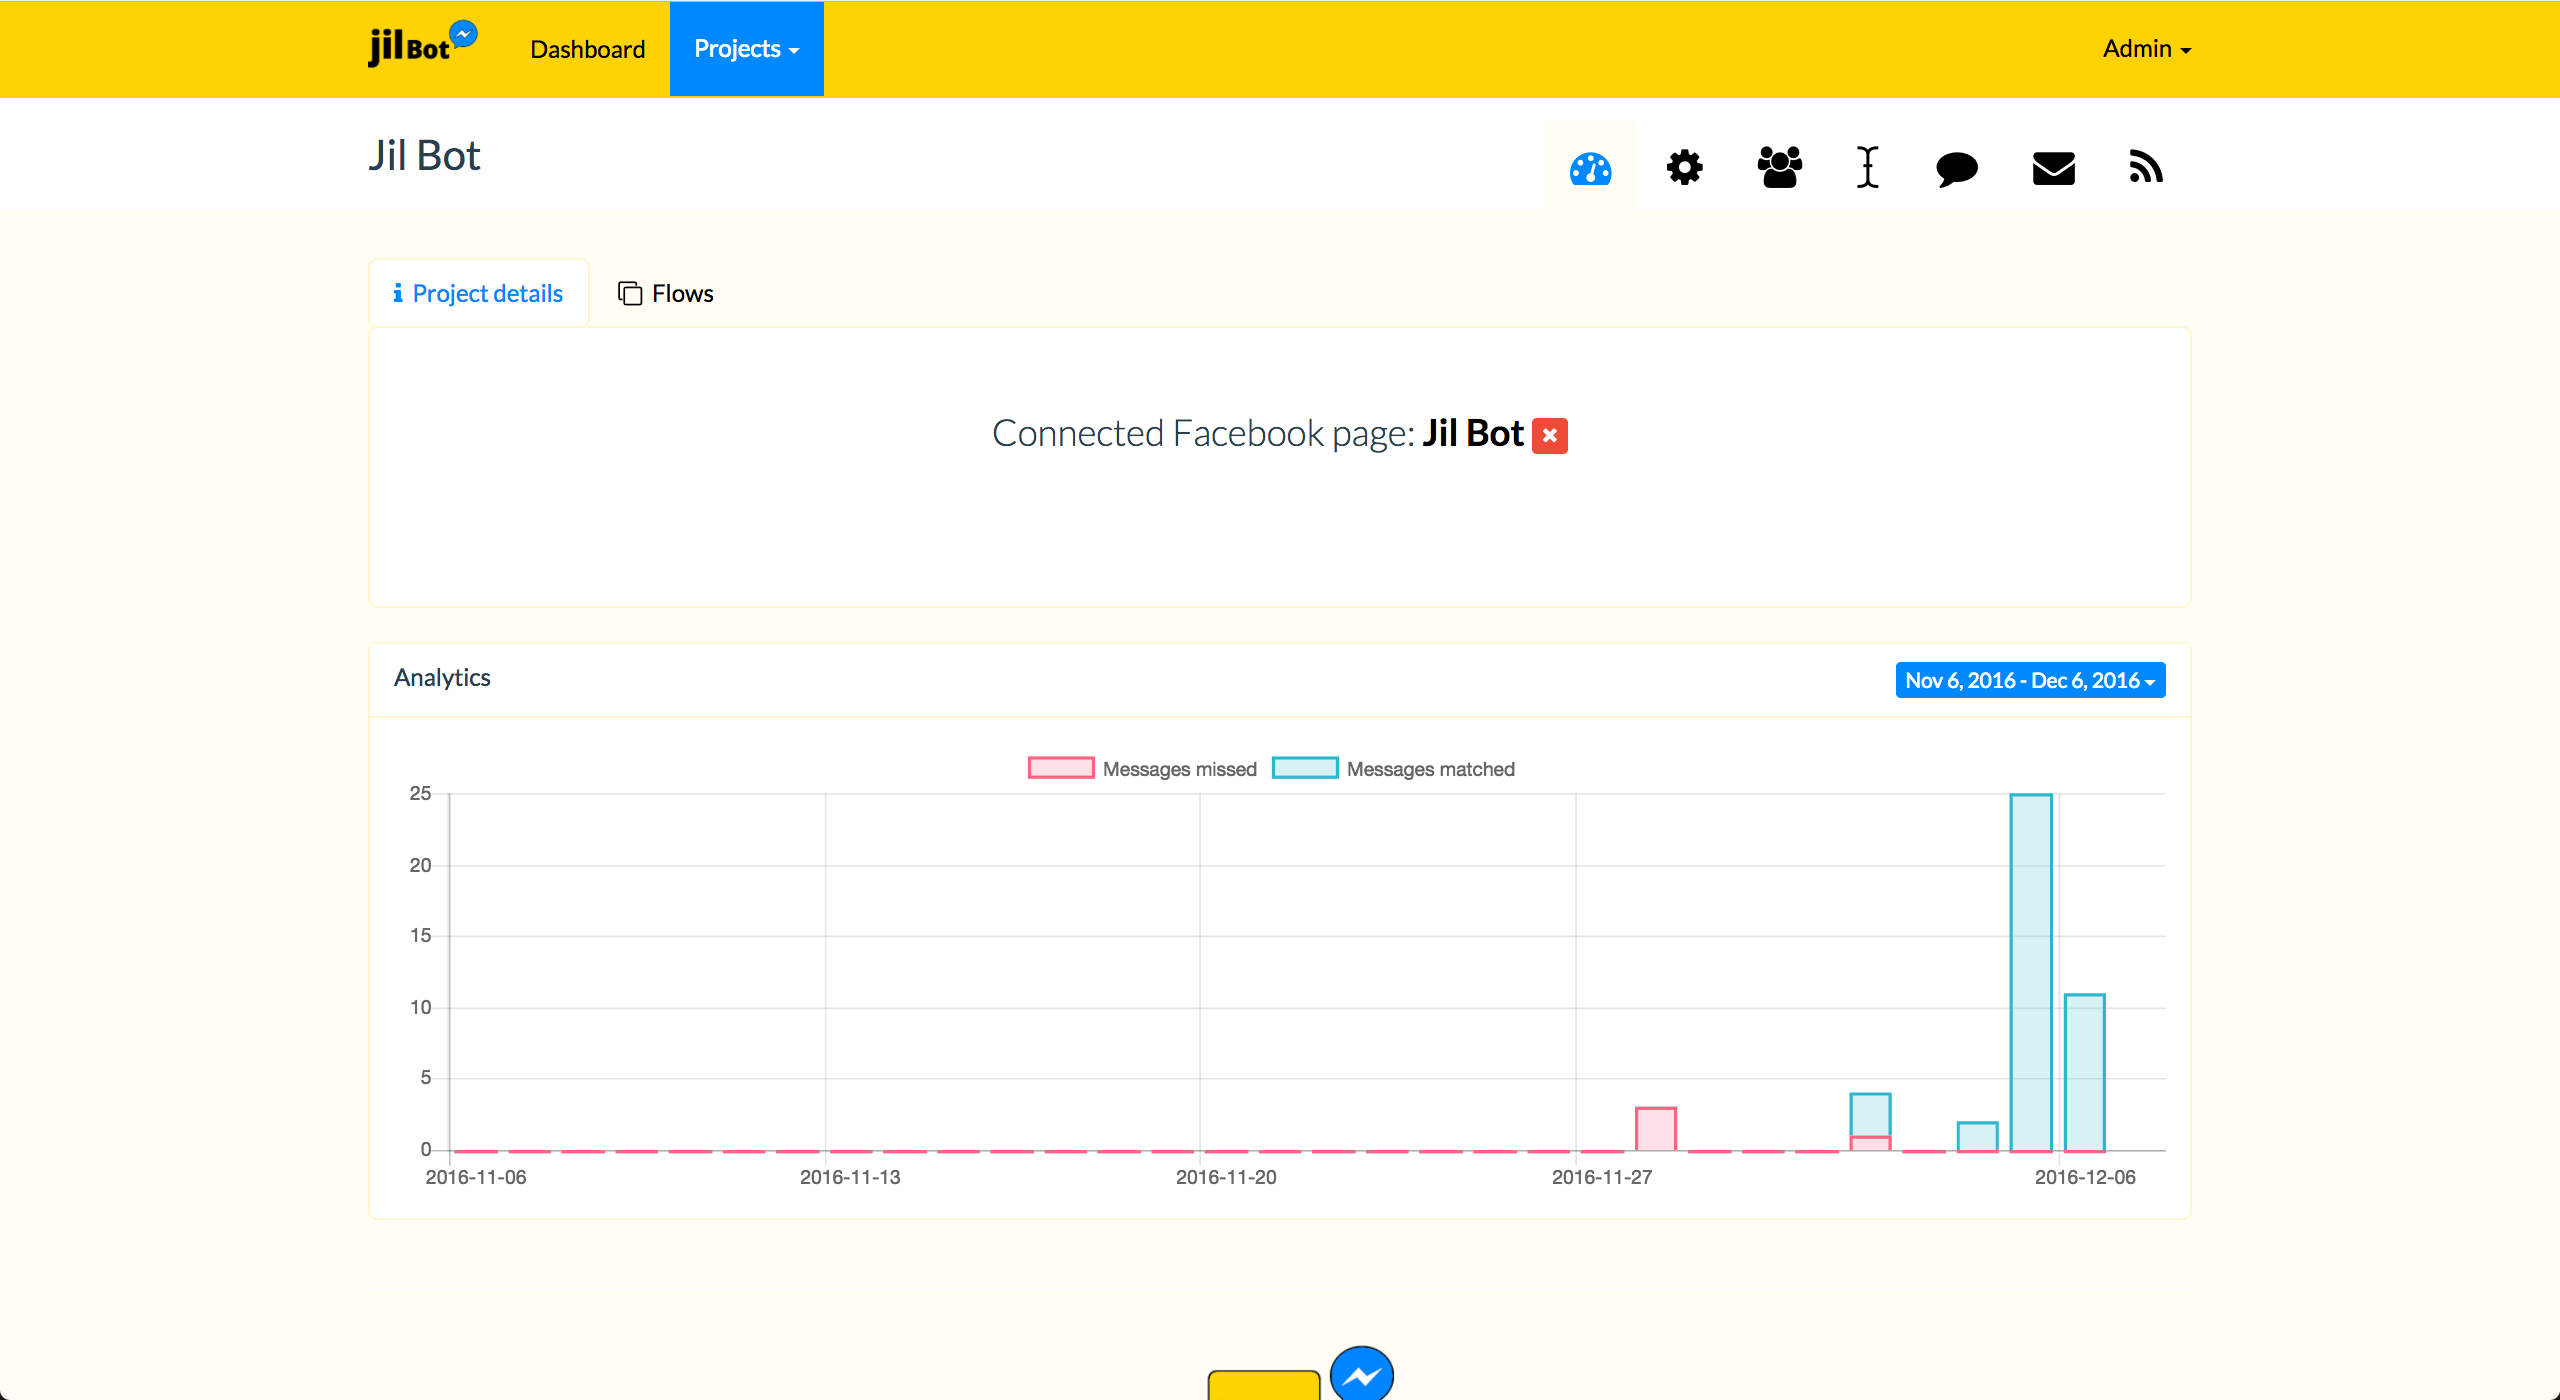
Task: Select the Project details tab
Action: tap(478, 294)
